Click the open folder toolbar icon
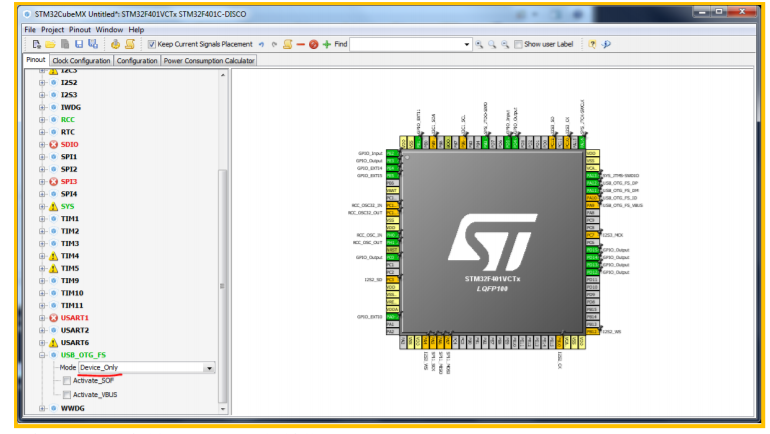 click(50, 44)
